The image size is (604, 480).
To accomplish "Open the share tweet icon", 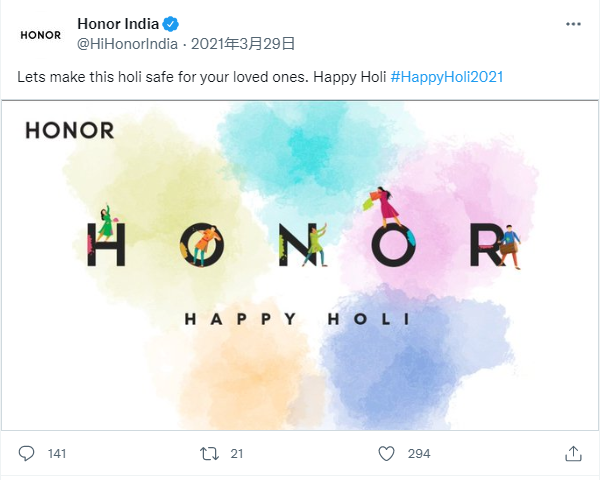I will point(573,454).
